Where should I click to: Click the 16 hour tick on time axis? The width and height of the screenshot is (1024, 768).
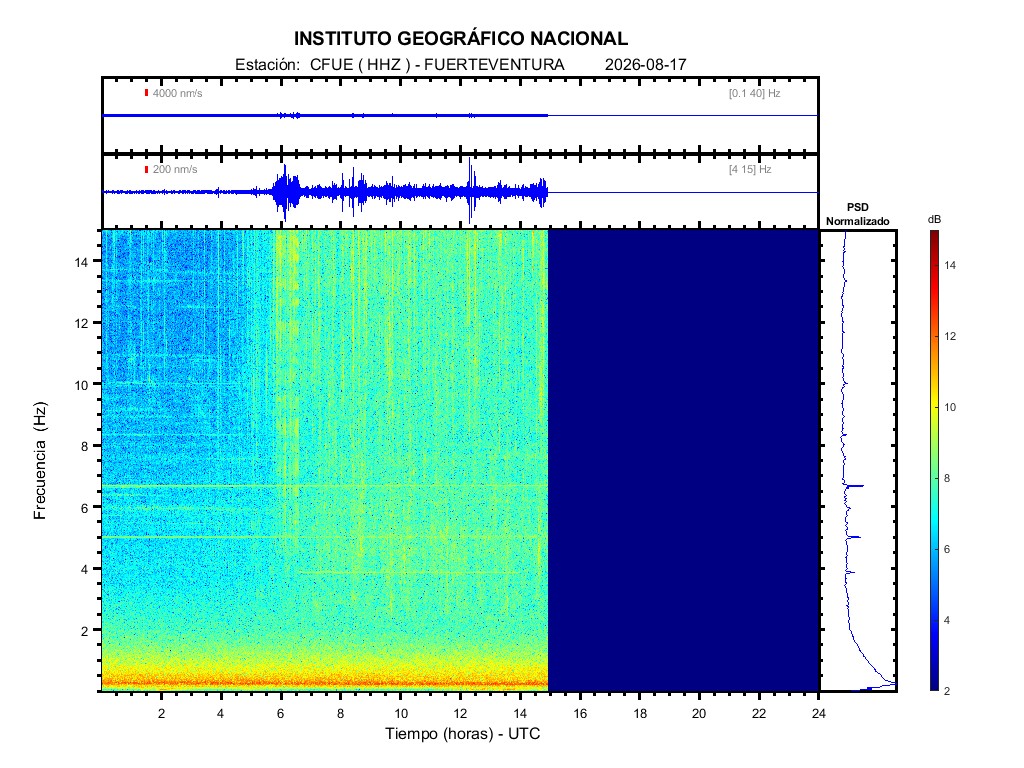coord(580,713)
